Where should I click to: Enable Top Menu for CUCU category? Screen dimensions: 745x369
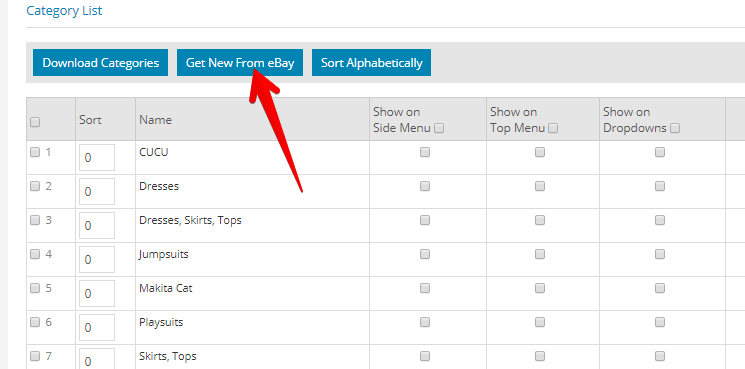click(540, 152)
